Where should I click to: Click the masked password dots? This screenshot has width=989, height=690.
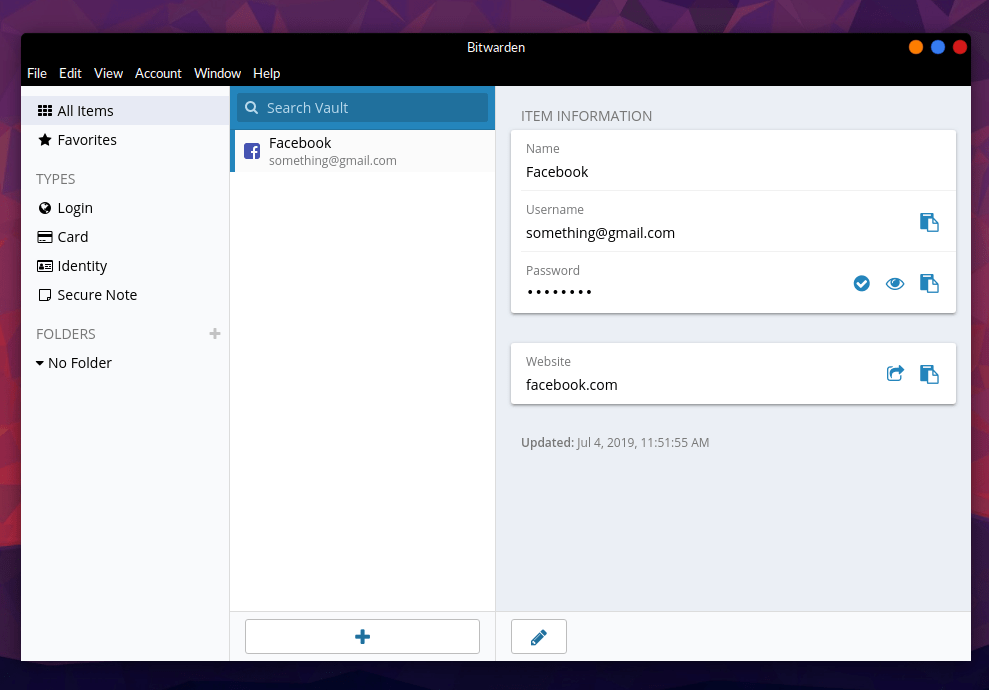pos(559,292)
